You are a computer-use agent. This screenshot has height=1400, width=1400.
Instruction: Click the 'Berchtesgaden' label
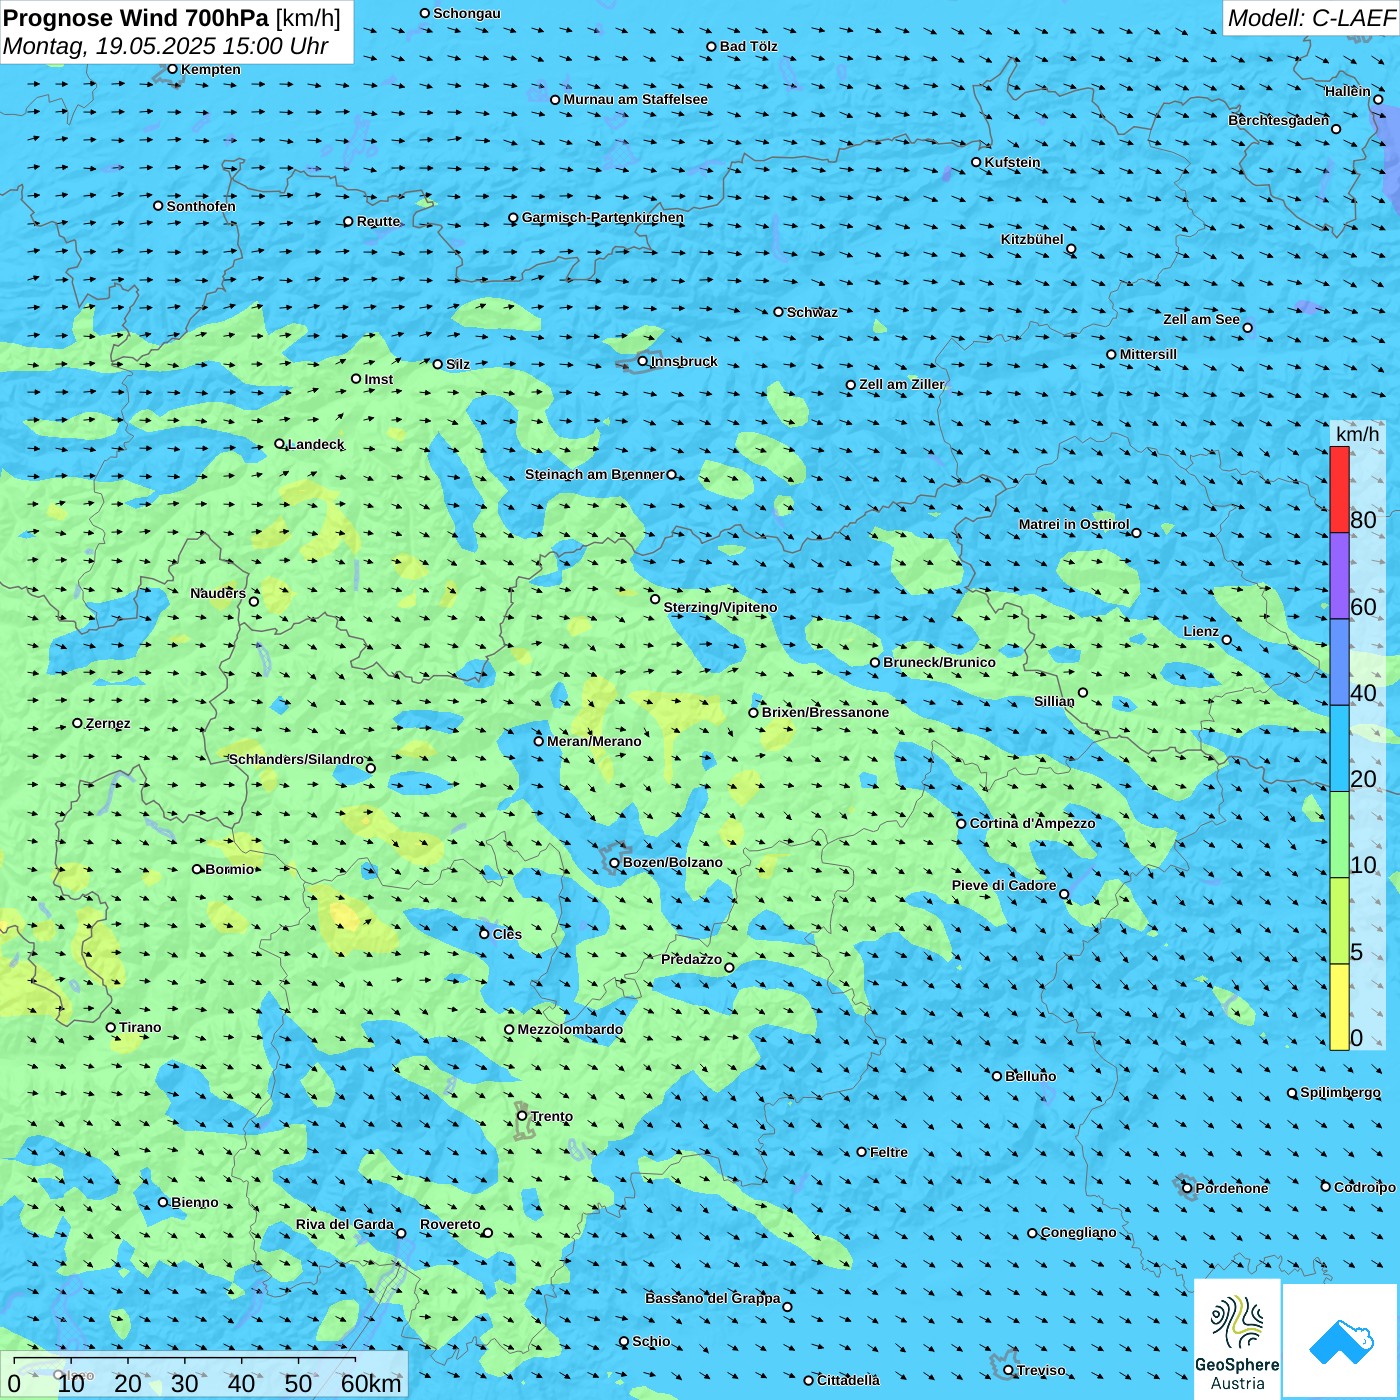(1279, 120)
